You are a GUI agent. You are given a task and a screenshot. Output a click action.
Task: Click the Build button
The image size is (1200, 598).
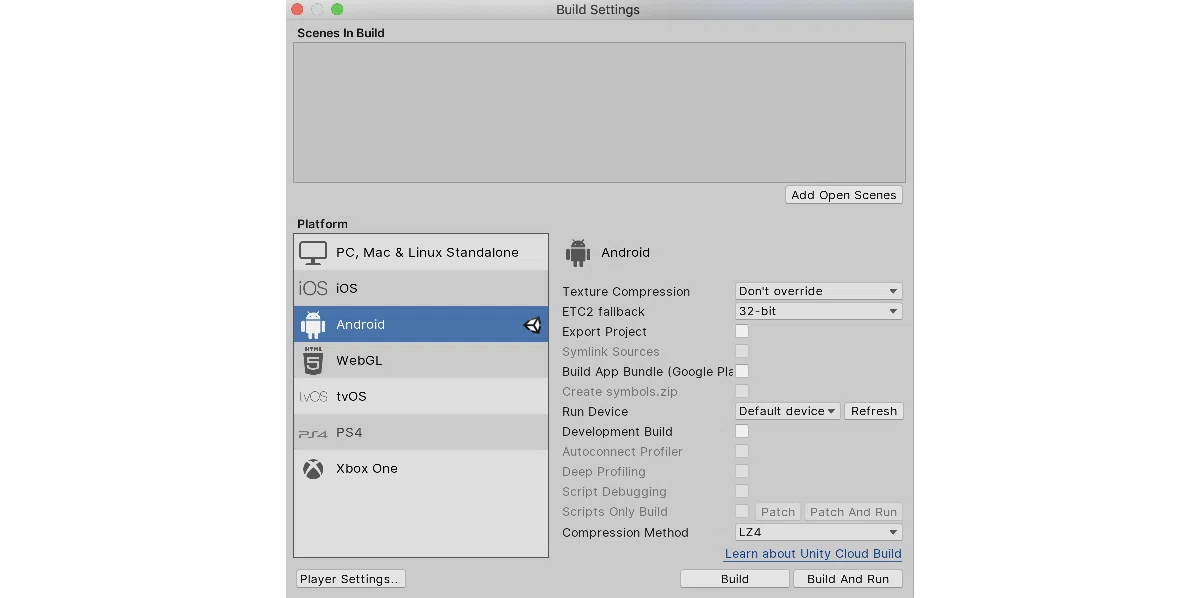coord(735,579)
